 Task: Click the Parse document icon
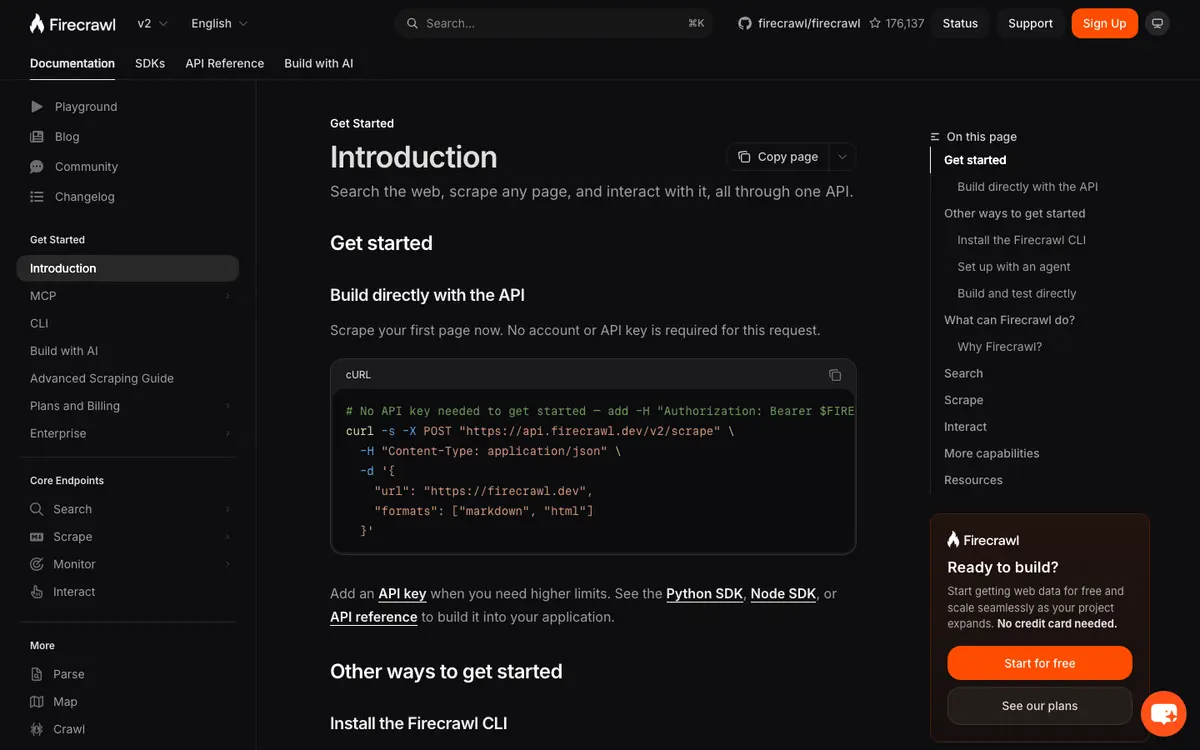pos(37,674)
